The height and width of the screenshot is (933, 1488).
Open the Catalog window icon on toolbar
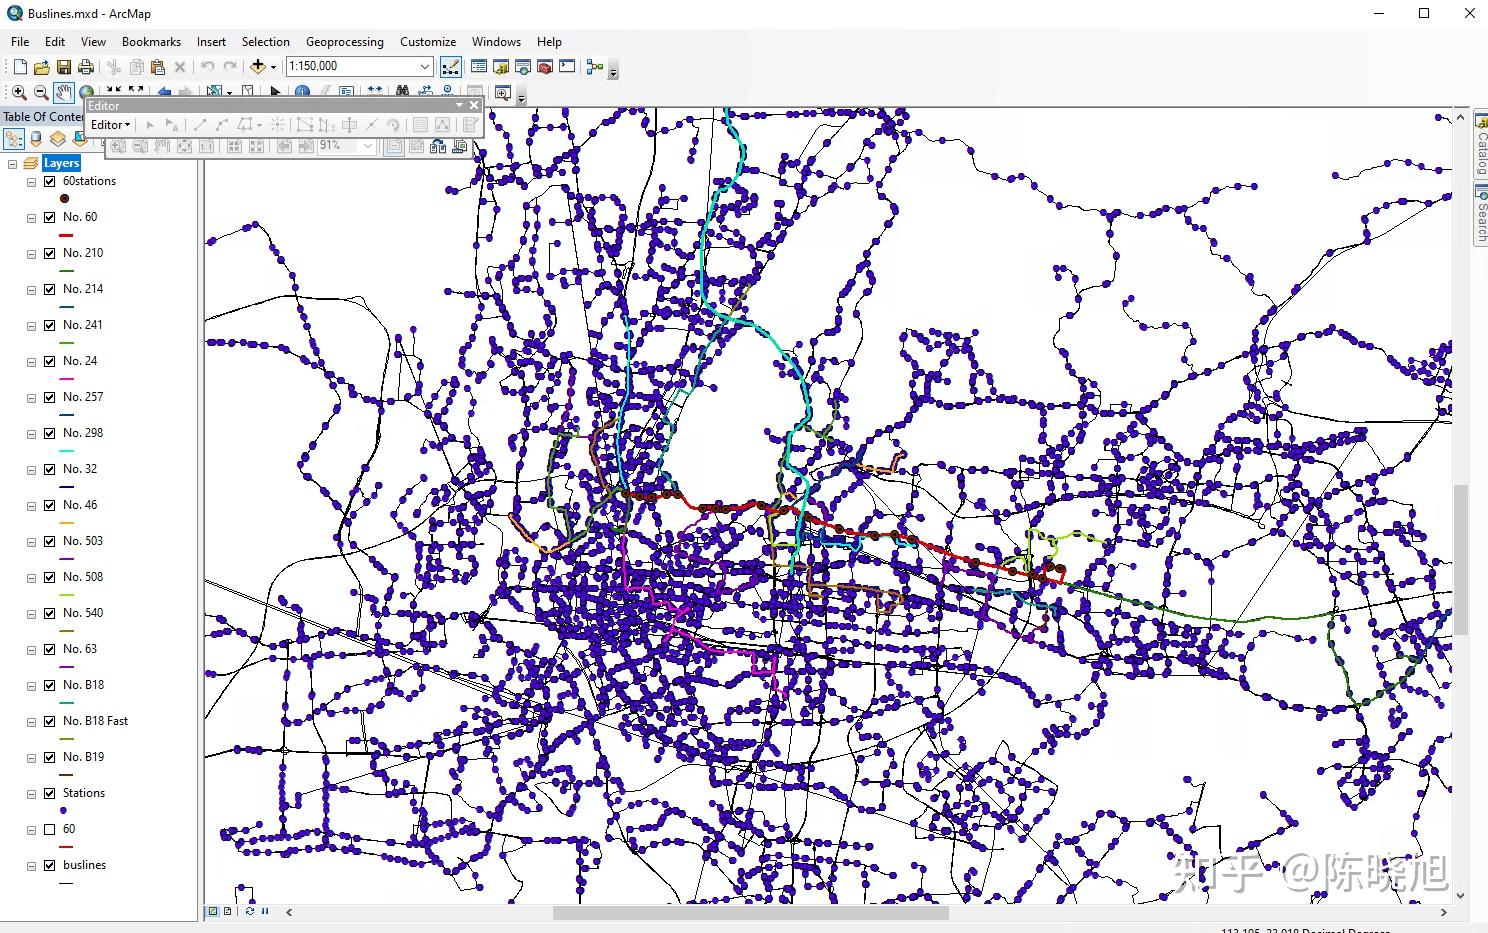coord(503,67)
